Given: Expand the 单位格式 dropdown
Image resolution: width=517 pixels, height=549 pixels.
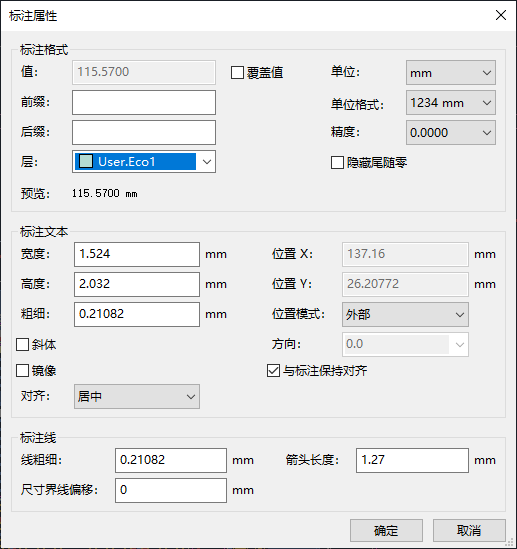Looking at the screenshot, I should [451, 103].
